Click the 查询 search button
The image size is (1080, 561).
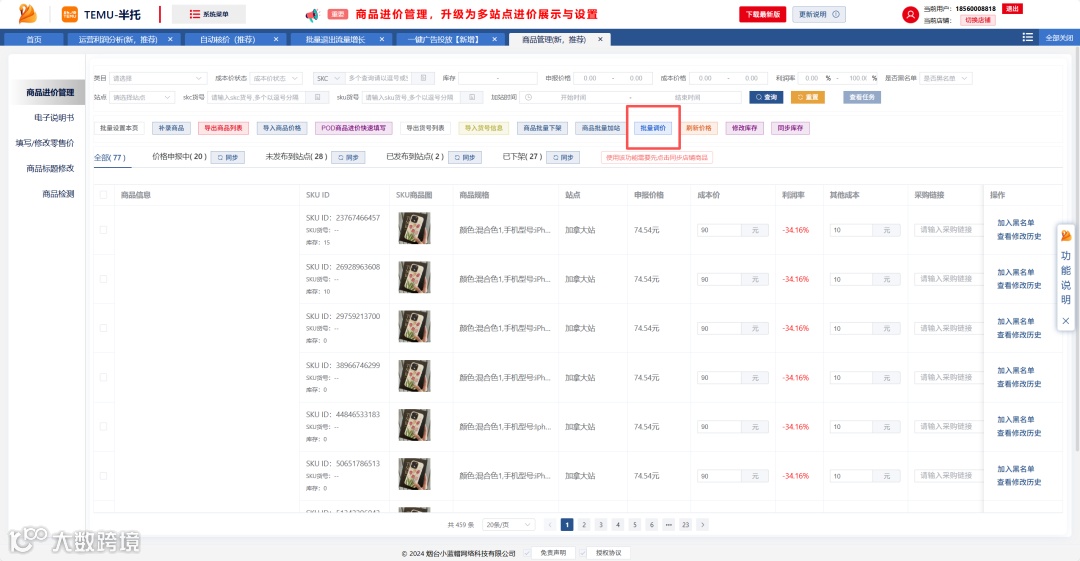(767, 97)
